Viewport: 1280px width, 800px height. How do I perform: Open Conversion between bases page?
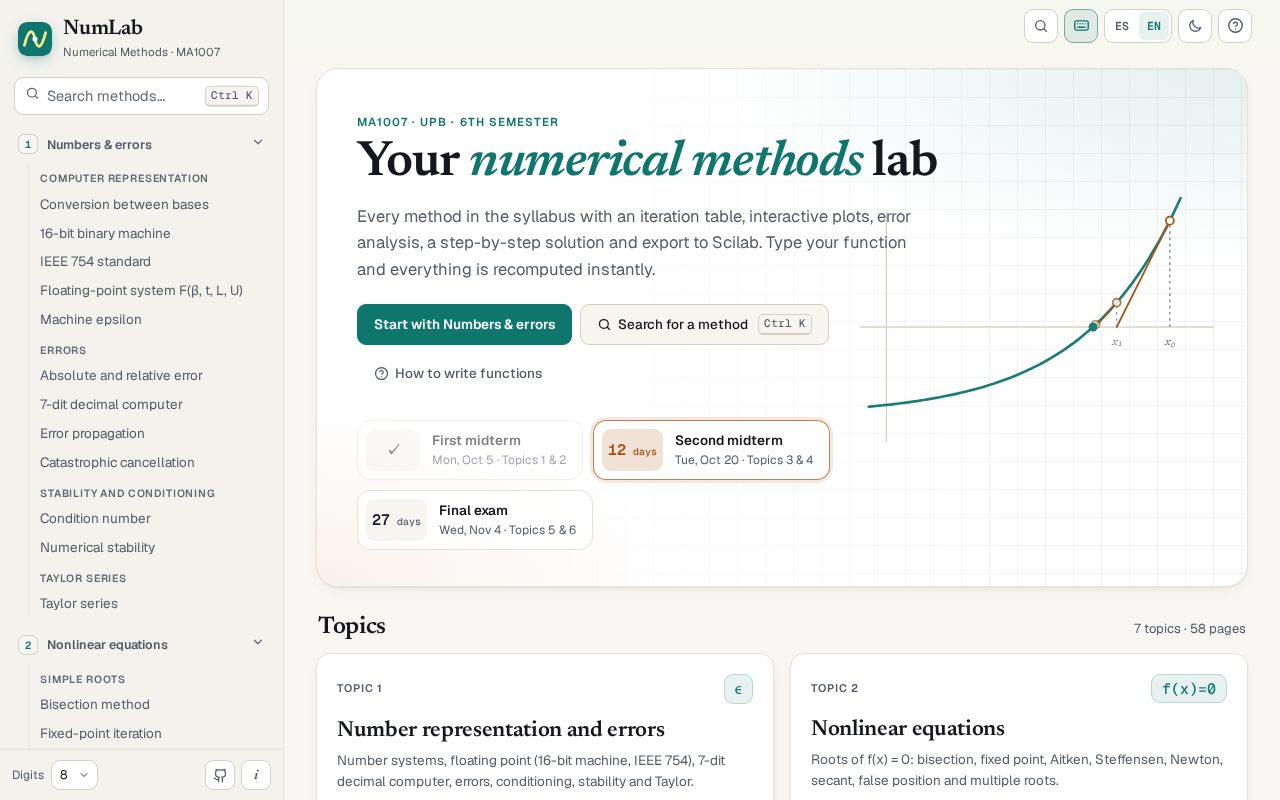[124, 204]
